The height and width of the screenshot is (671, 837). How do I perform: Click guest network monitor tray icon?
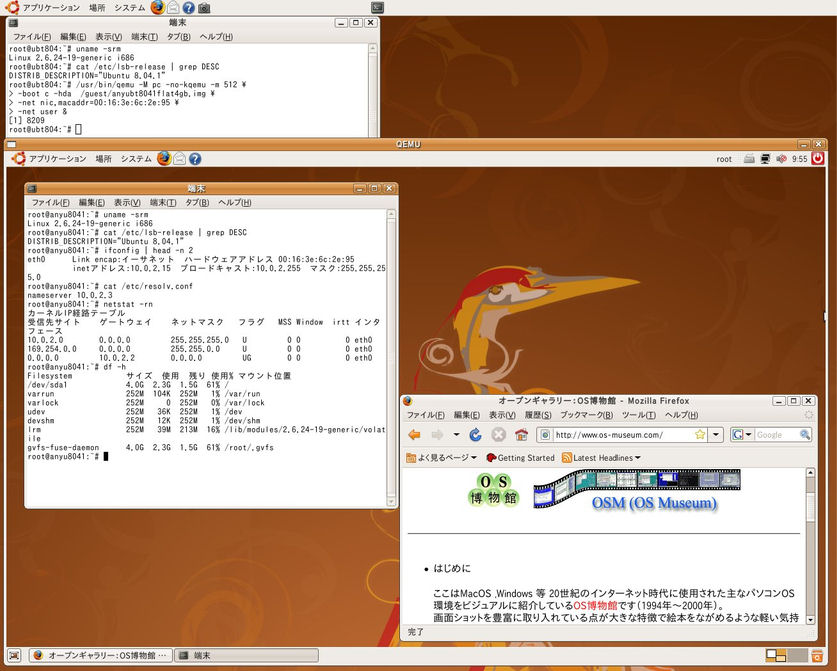pos(765,159)
